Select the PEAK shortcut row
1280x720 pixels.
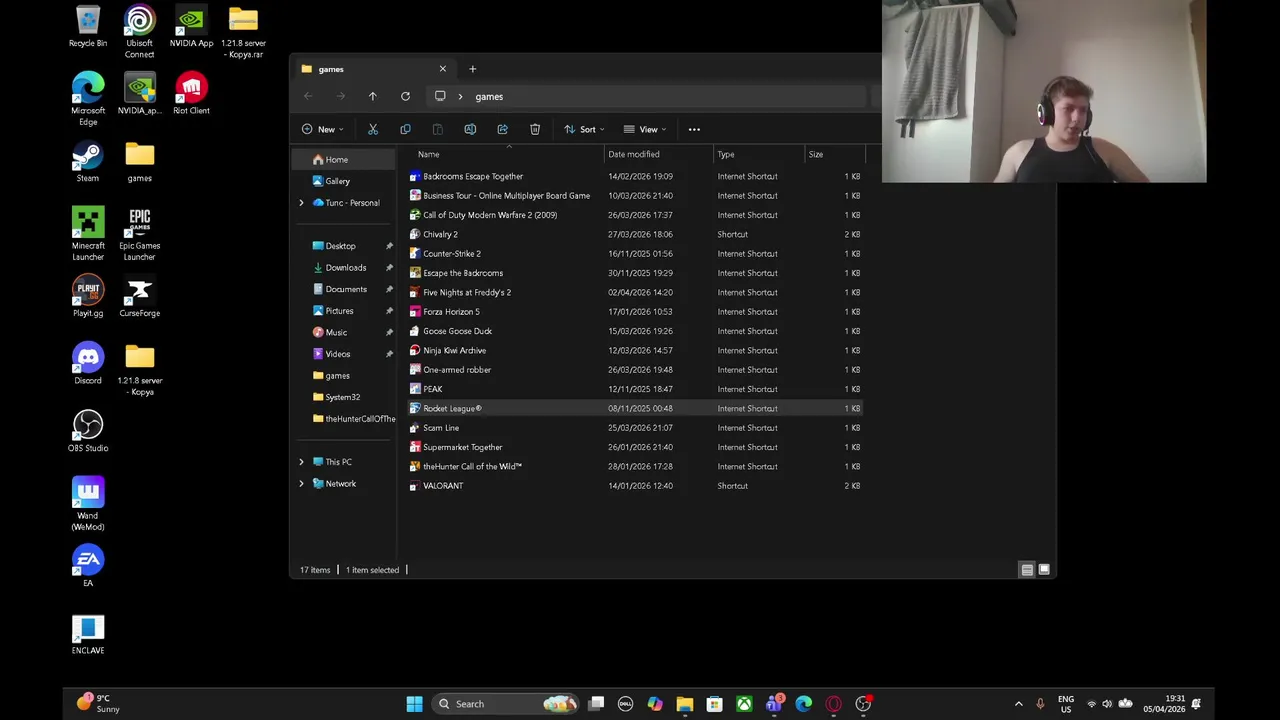click(634, 389)
